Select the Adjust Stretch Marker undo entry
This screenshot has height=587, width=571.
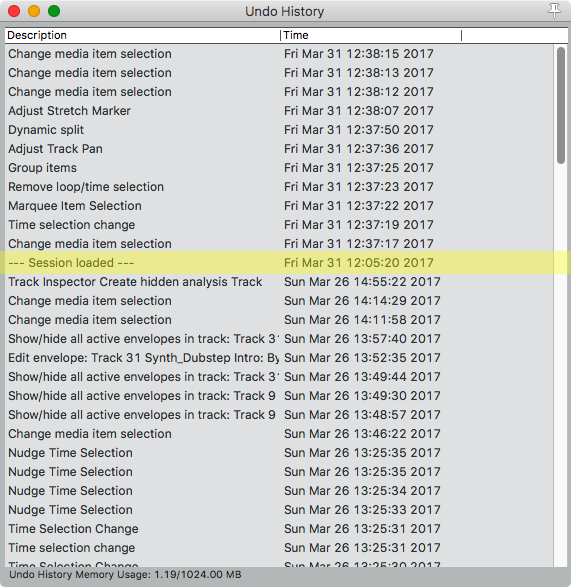[279, 111]
